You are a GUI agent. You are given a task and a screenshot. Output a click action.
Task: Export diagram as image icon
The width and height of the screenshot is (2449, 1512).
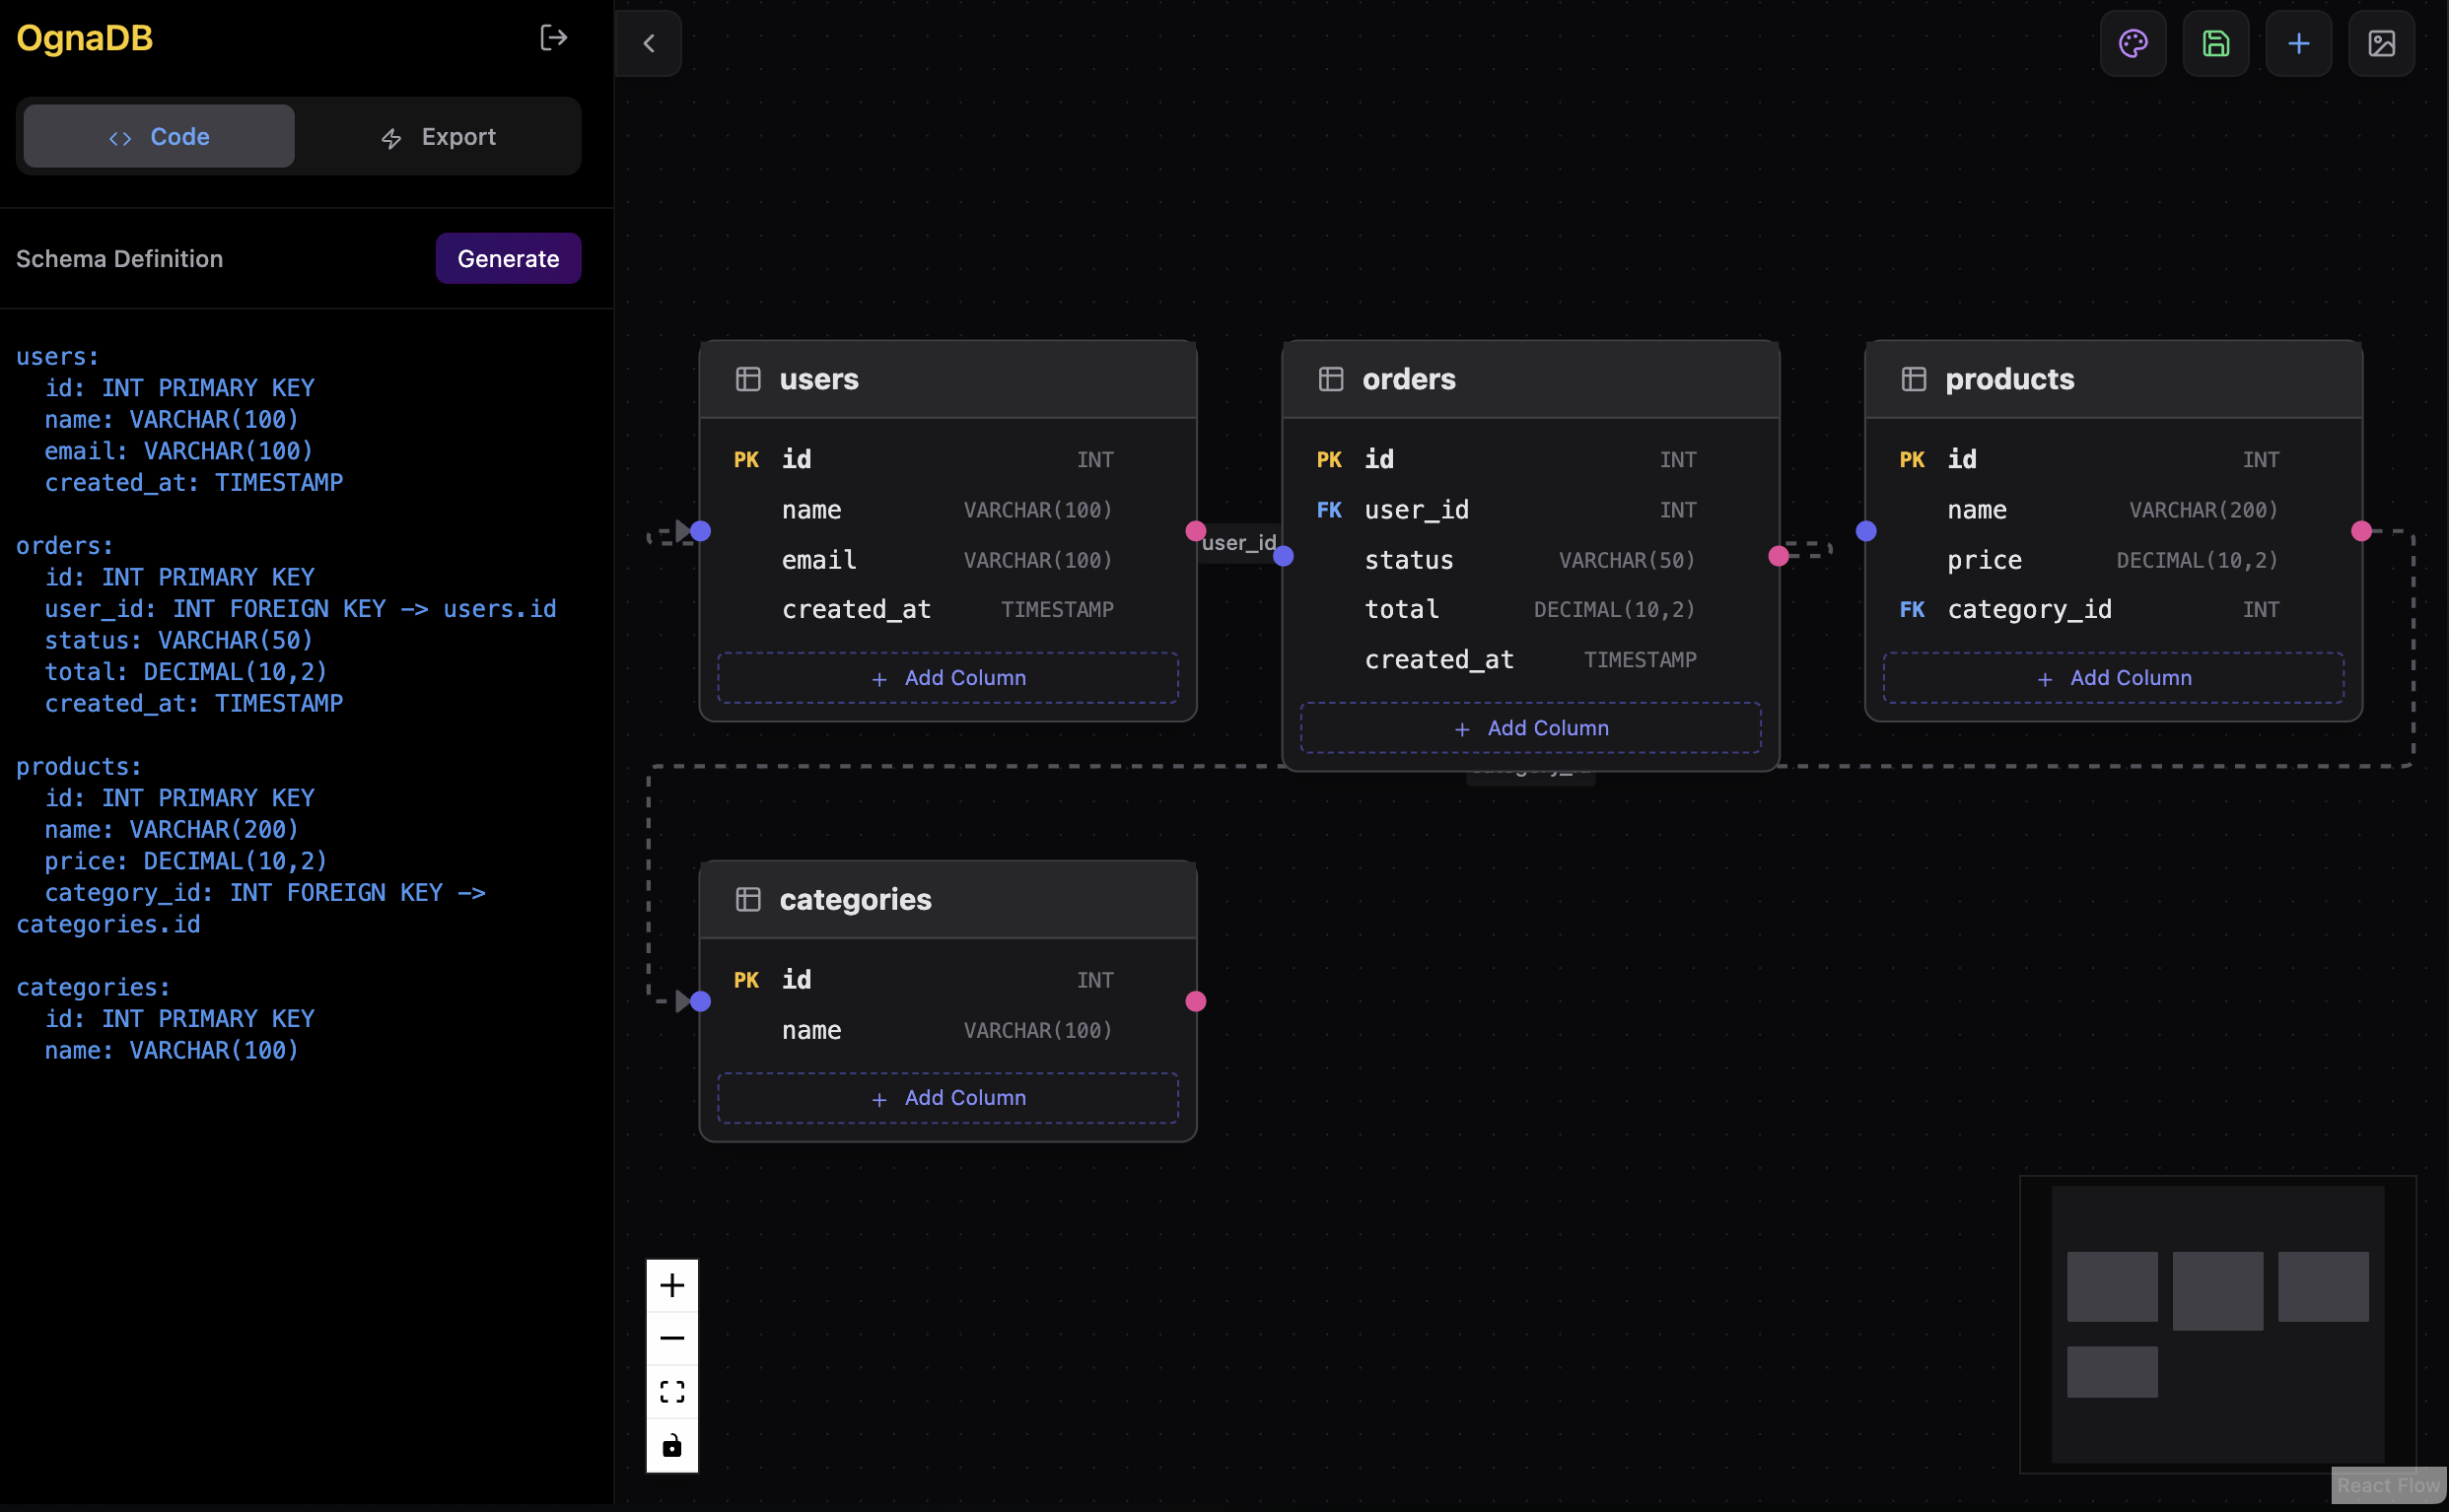point(2381,43)
